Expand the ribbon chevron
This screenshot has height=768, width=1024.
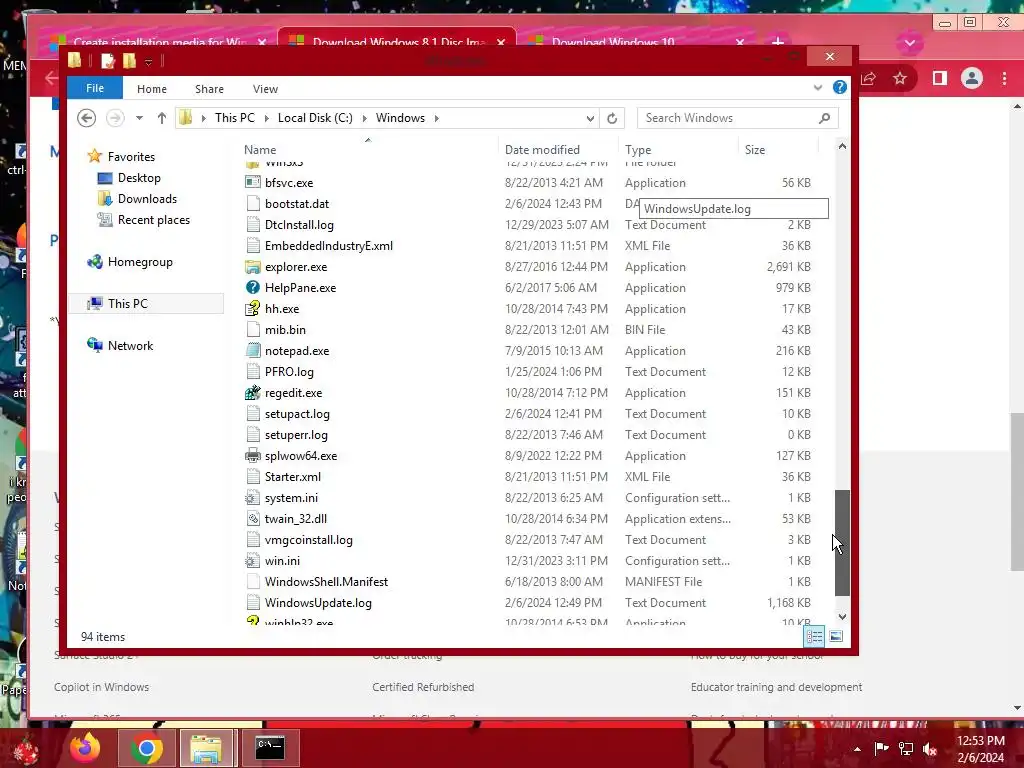click(x=818, y=88)
